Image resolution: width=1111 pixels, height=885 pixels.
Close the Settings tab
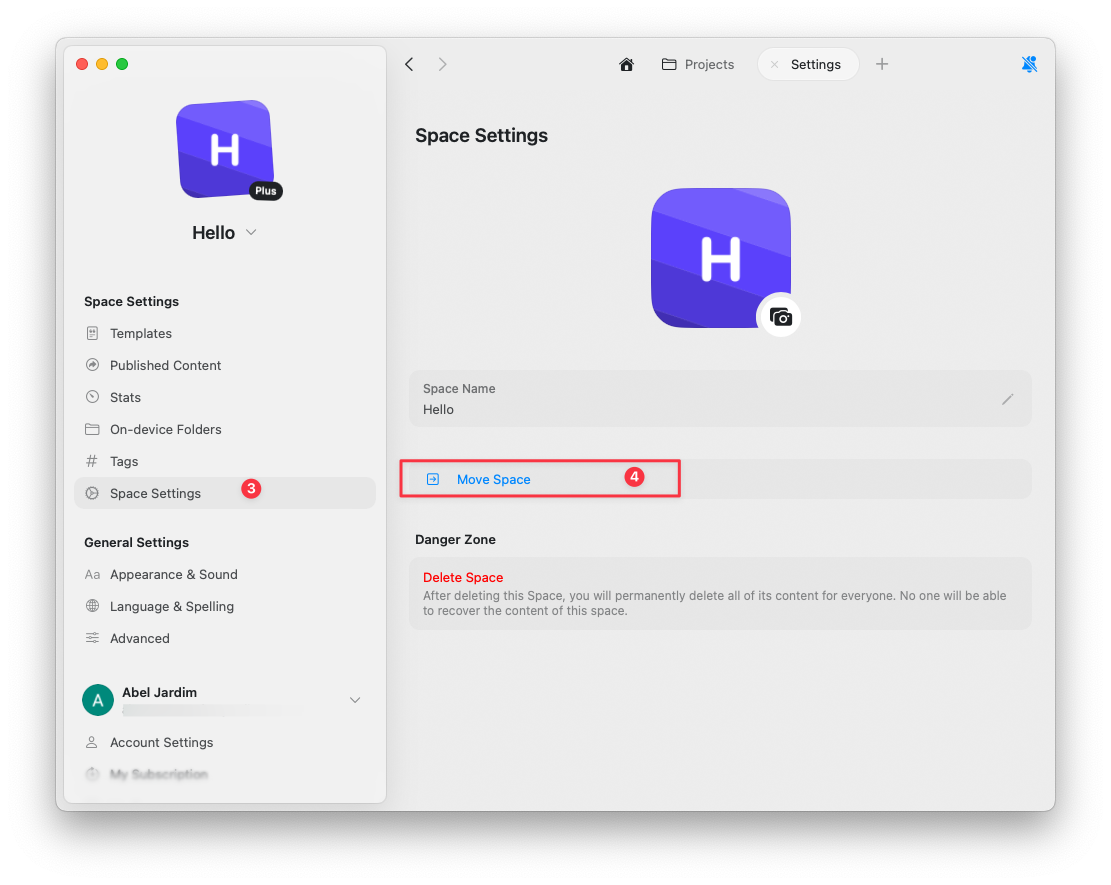coord(774,64)
